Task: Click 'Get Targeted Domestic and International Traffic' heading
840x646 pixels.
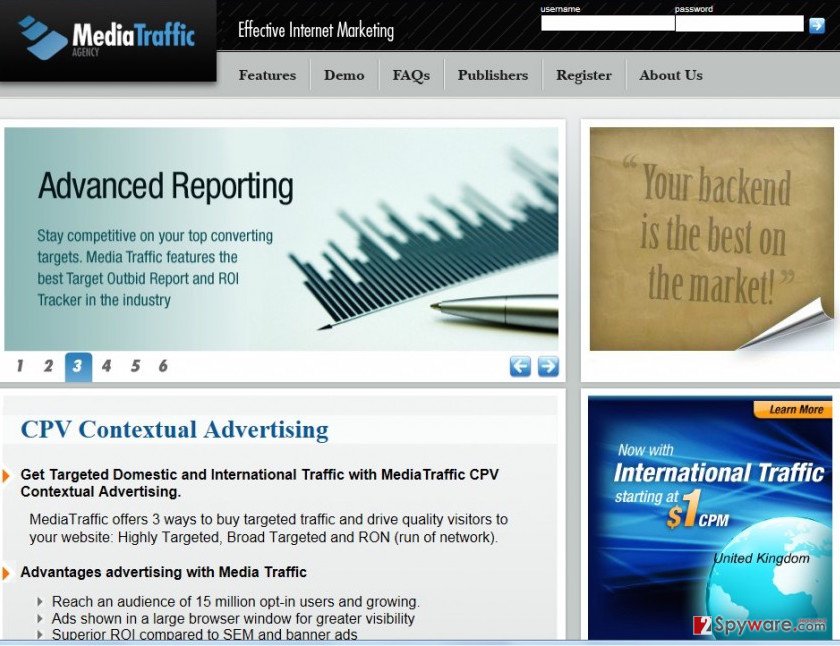Action: [260, 483]
